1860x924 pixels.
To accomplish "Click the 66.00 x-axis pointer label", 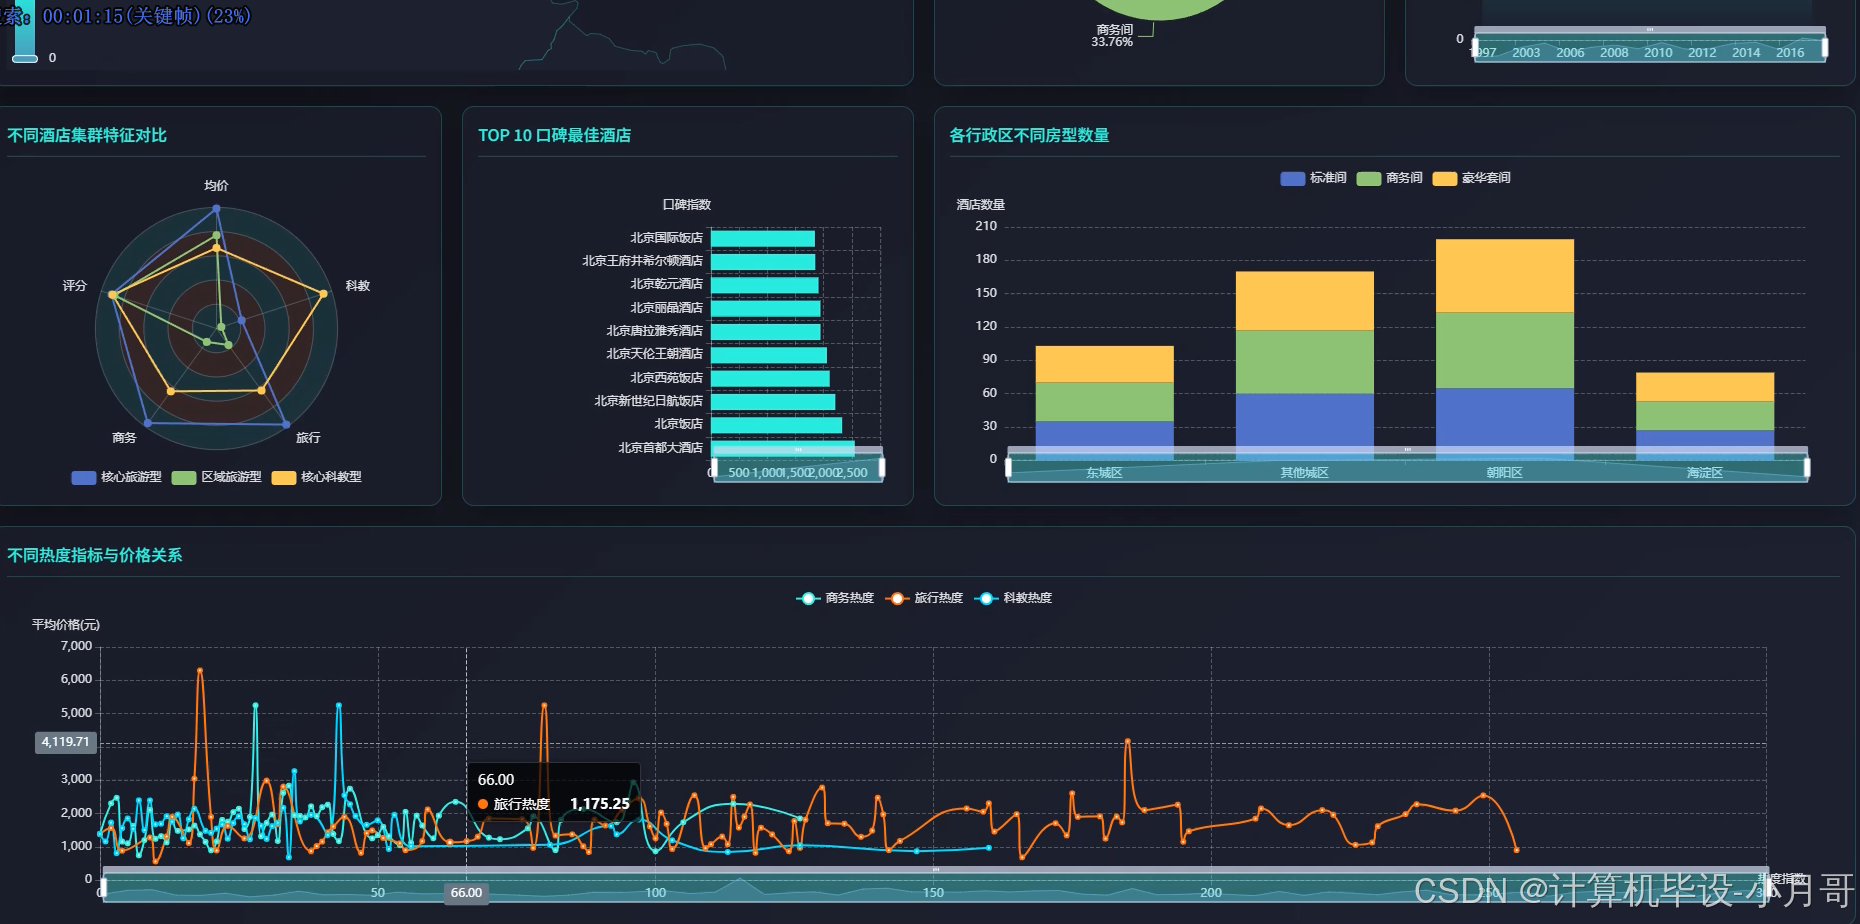I will point(466,893).
